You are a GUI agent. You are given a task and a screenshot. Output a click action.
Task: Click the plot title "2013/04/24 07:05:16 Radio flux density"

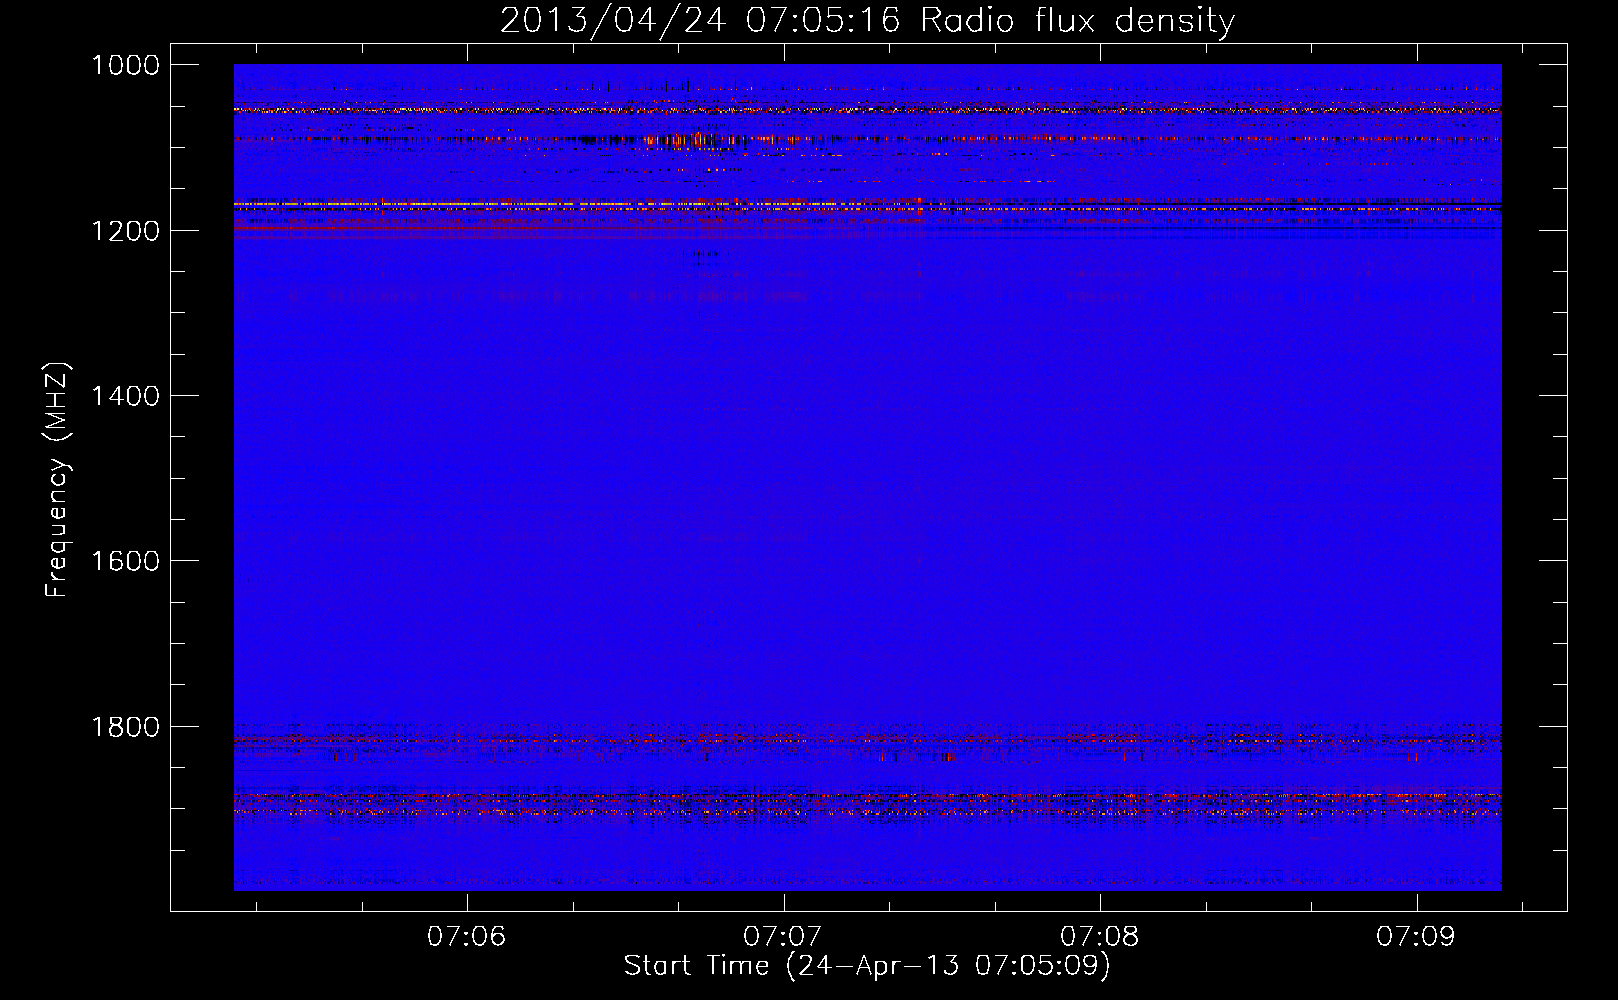[x=867, y=20]
